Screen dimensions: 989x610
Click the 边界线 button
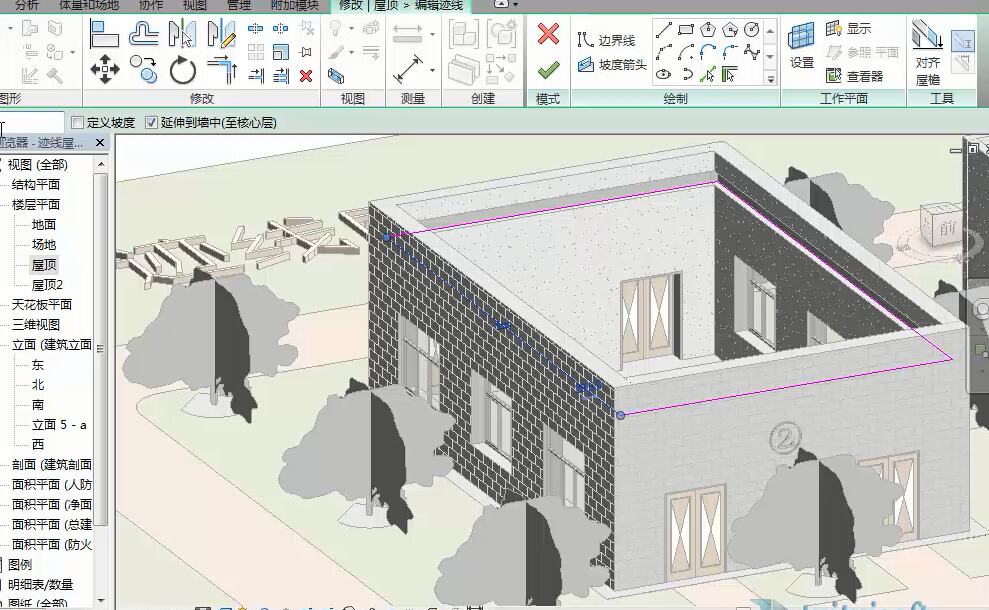[607, 40]
